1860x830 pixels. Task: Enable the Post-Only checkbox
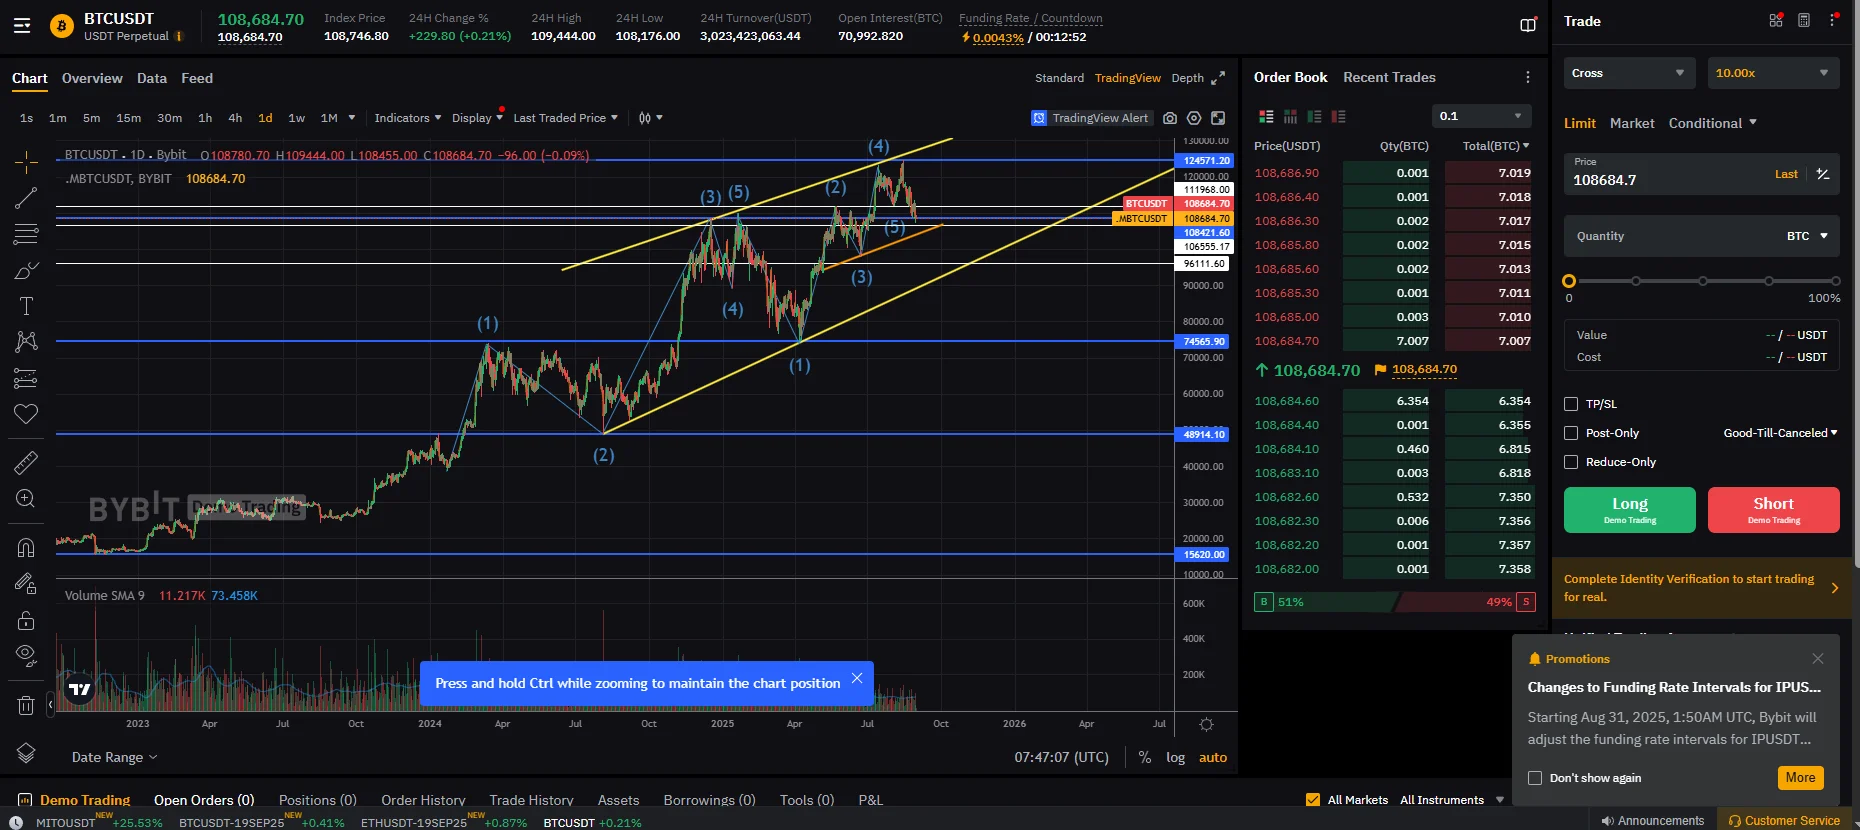click(x=1571, y=433)
